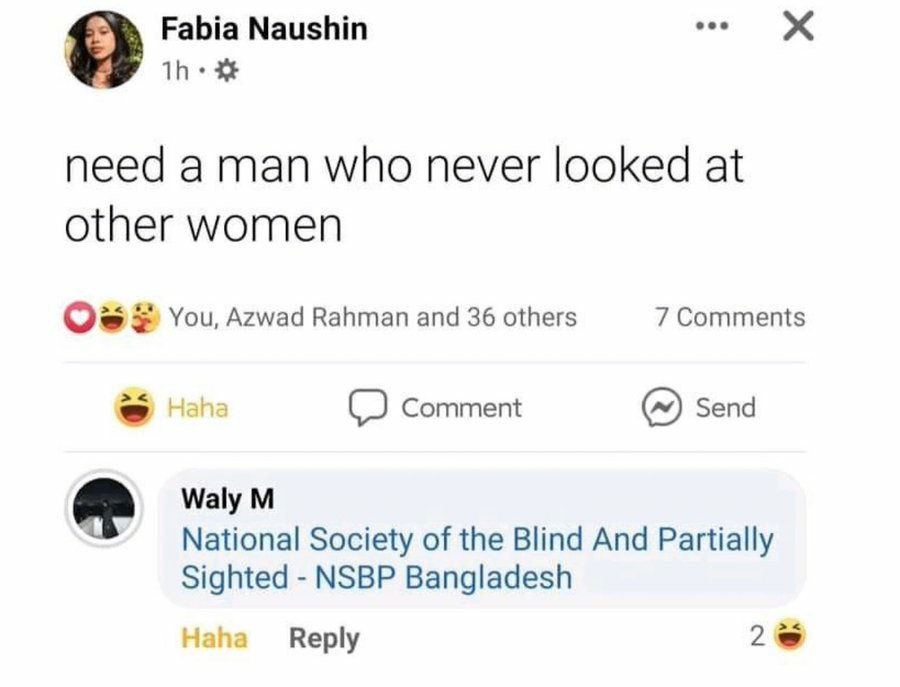Open the NSBP Bangladesh page link
This screenshot has height=687, width=900.
tap(476, 558)
